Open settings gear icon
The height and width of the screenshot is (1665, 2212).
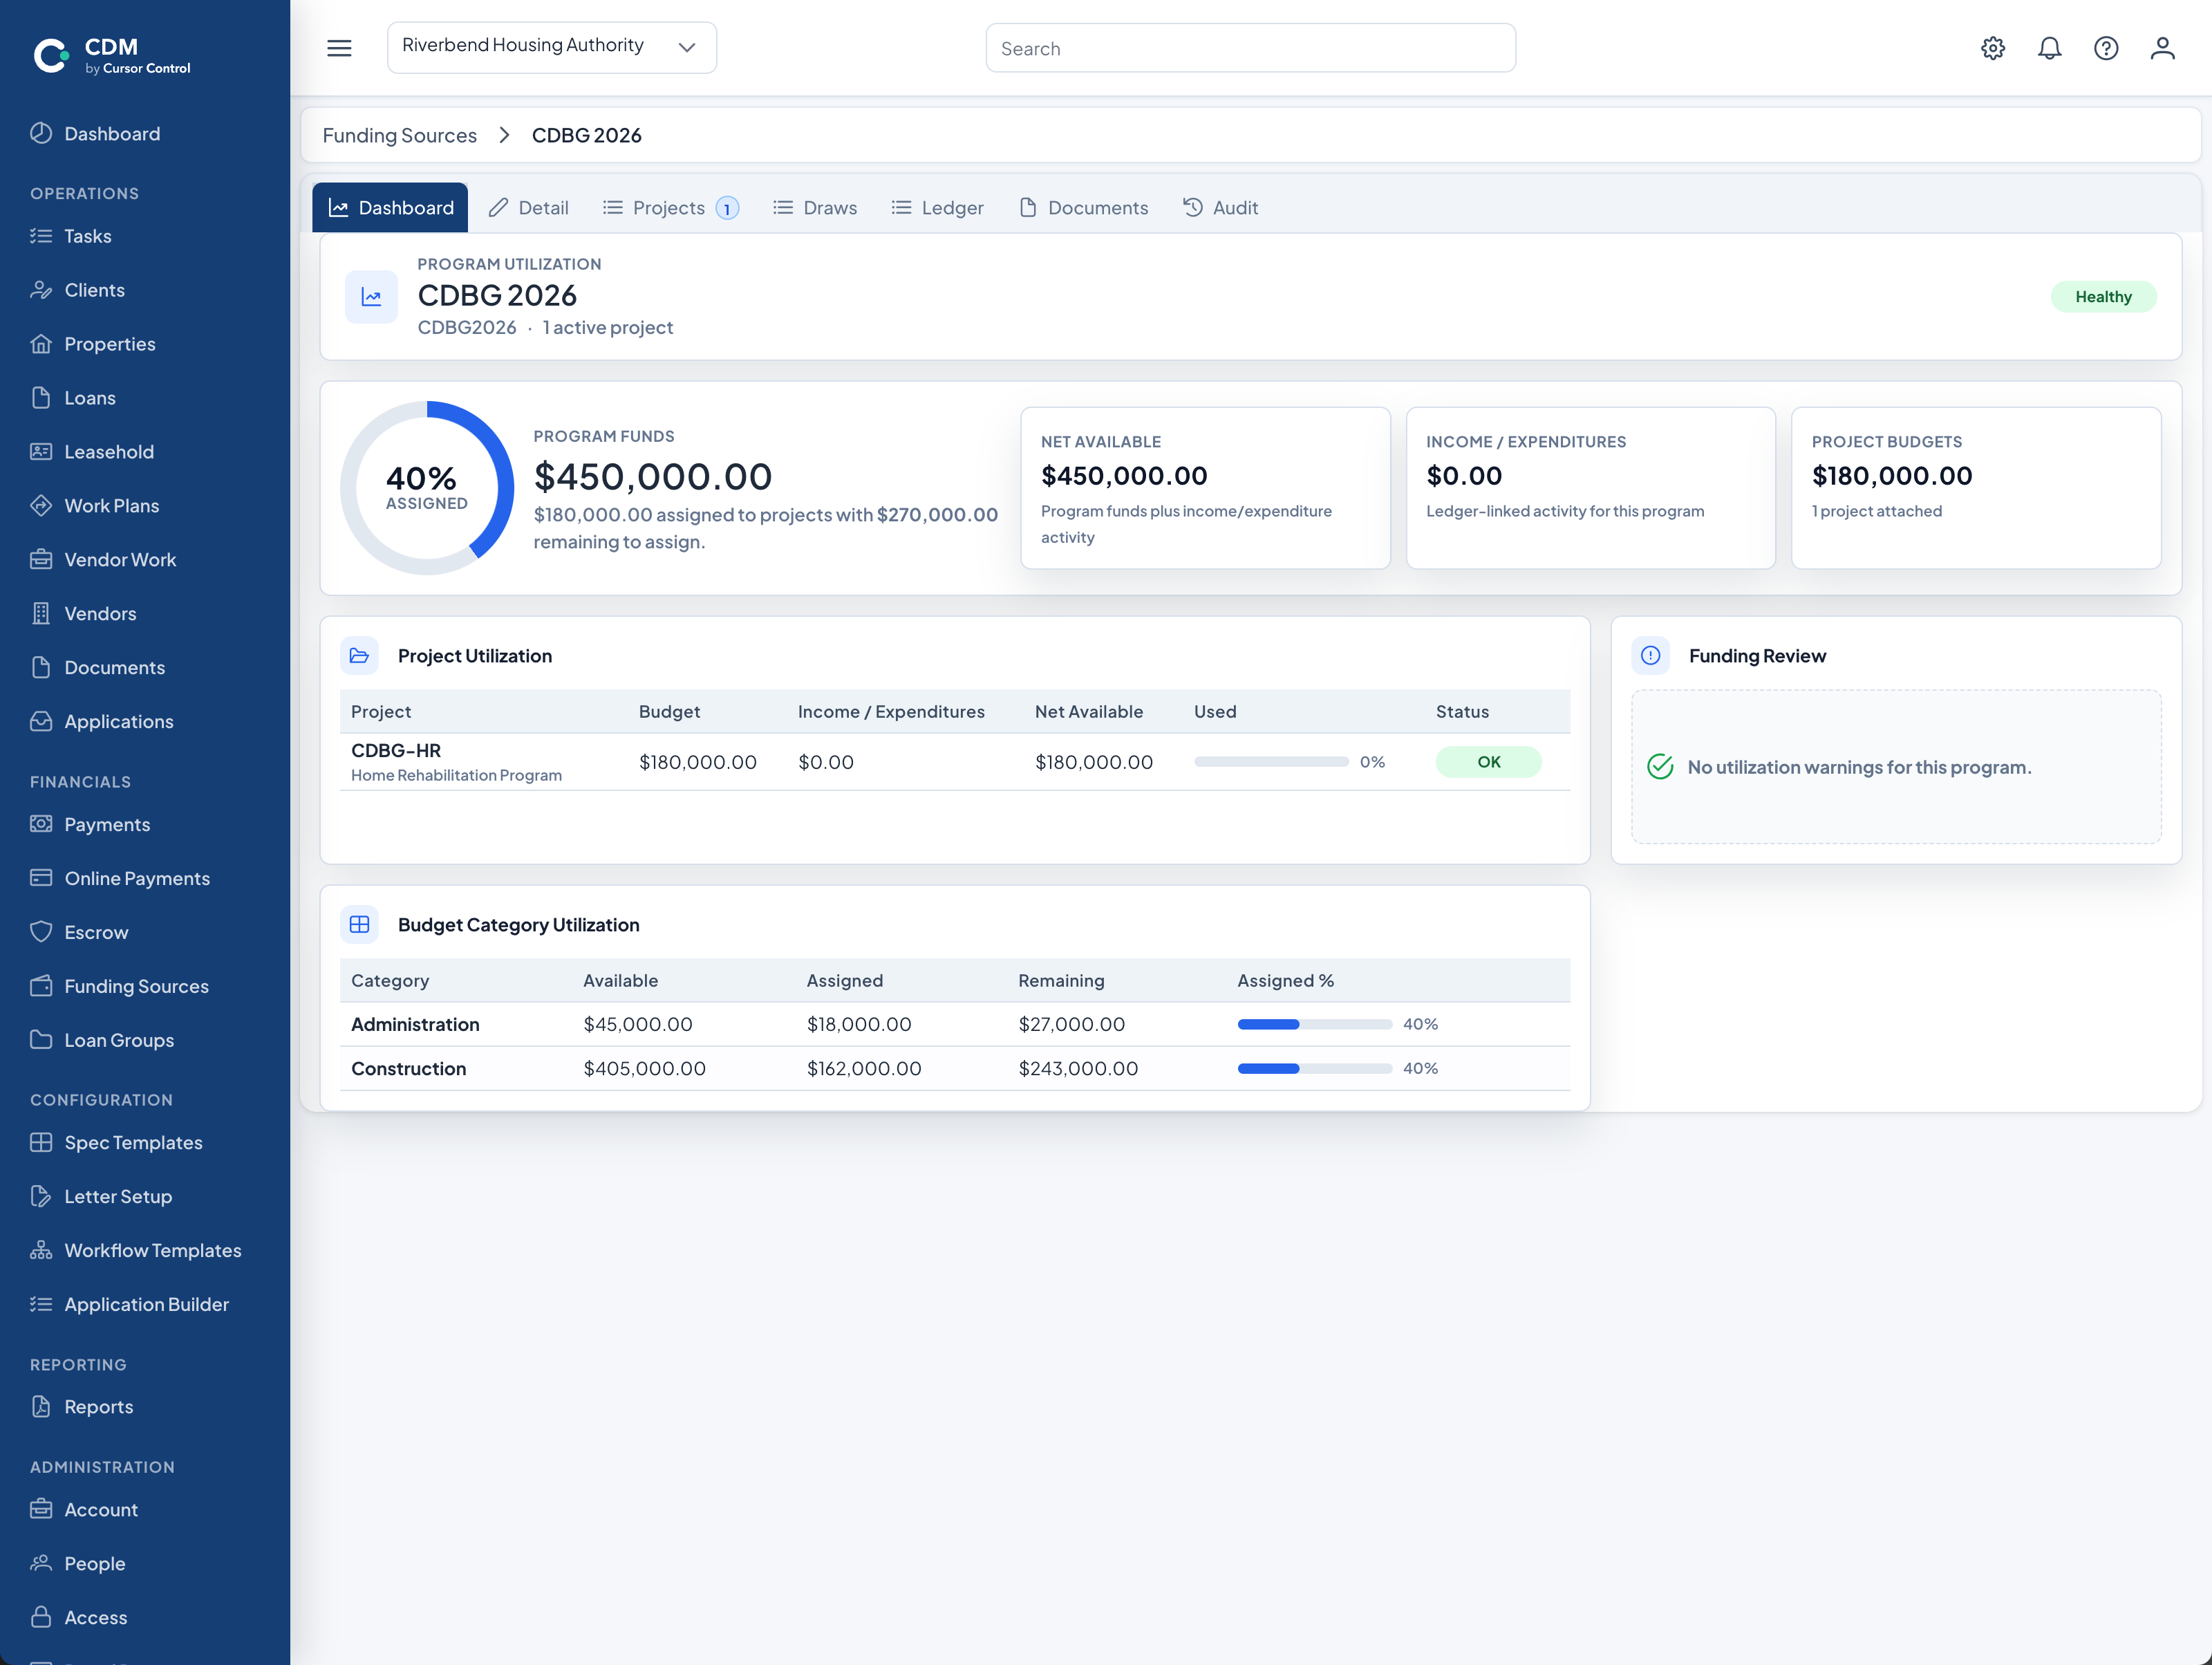pos(1992,48)
